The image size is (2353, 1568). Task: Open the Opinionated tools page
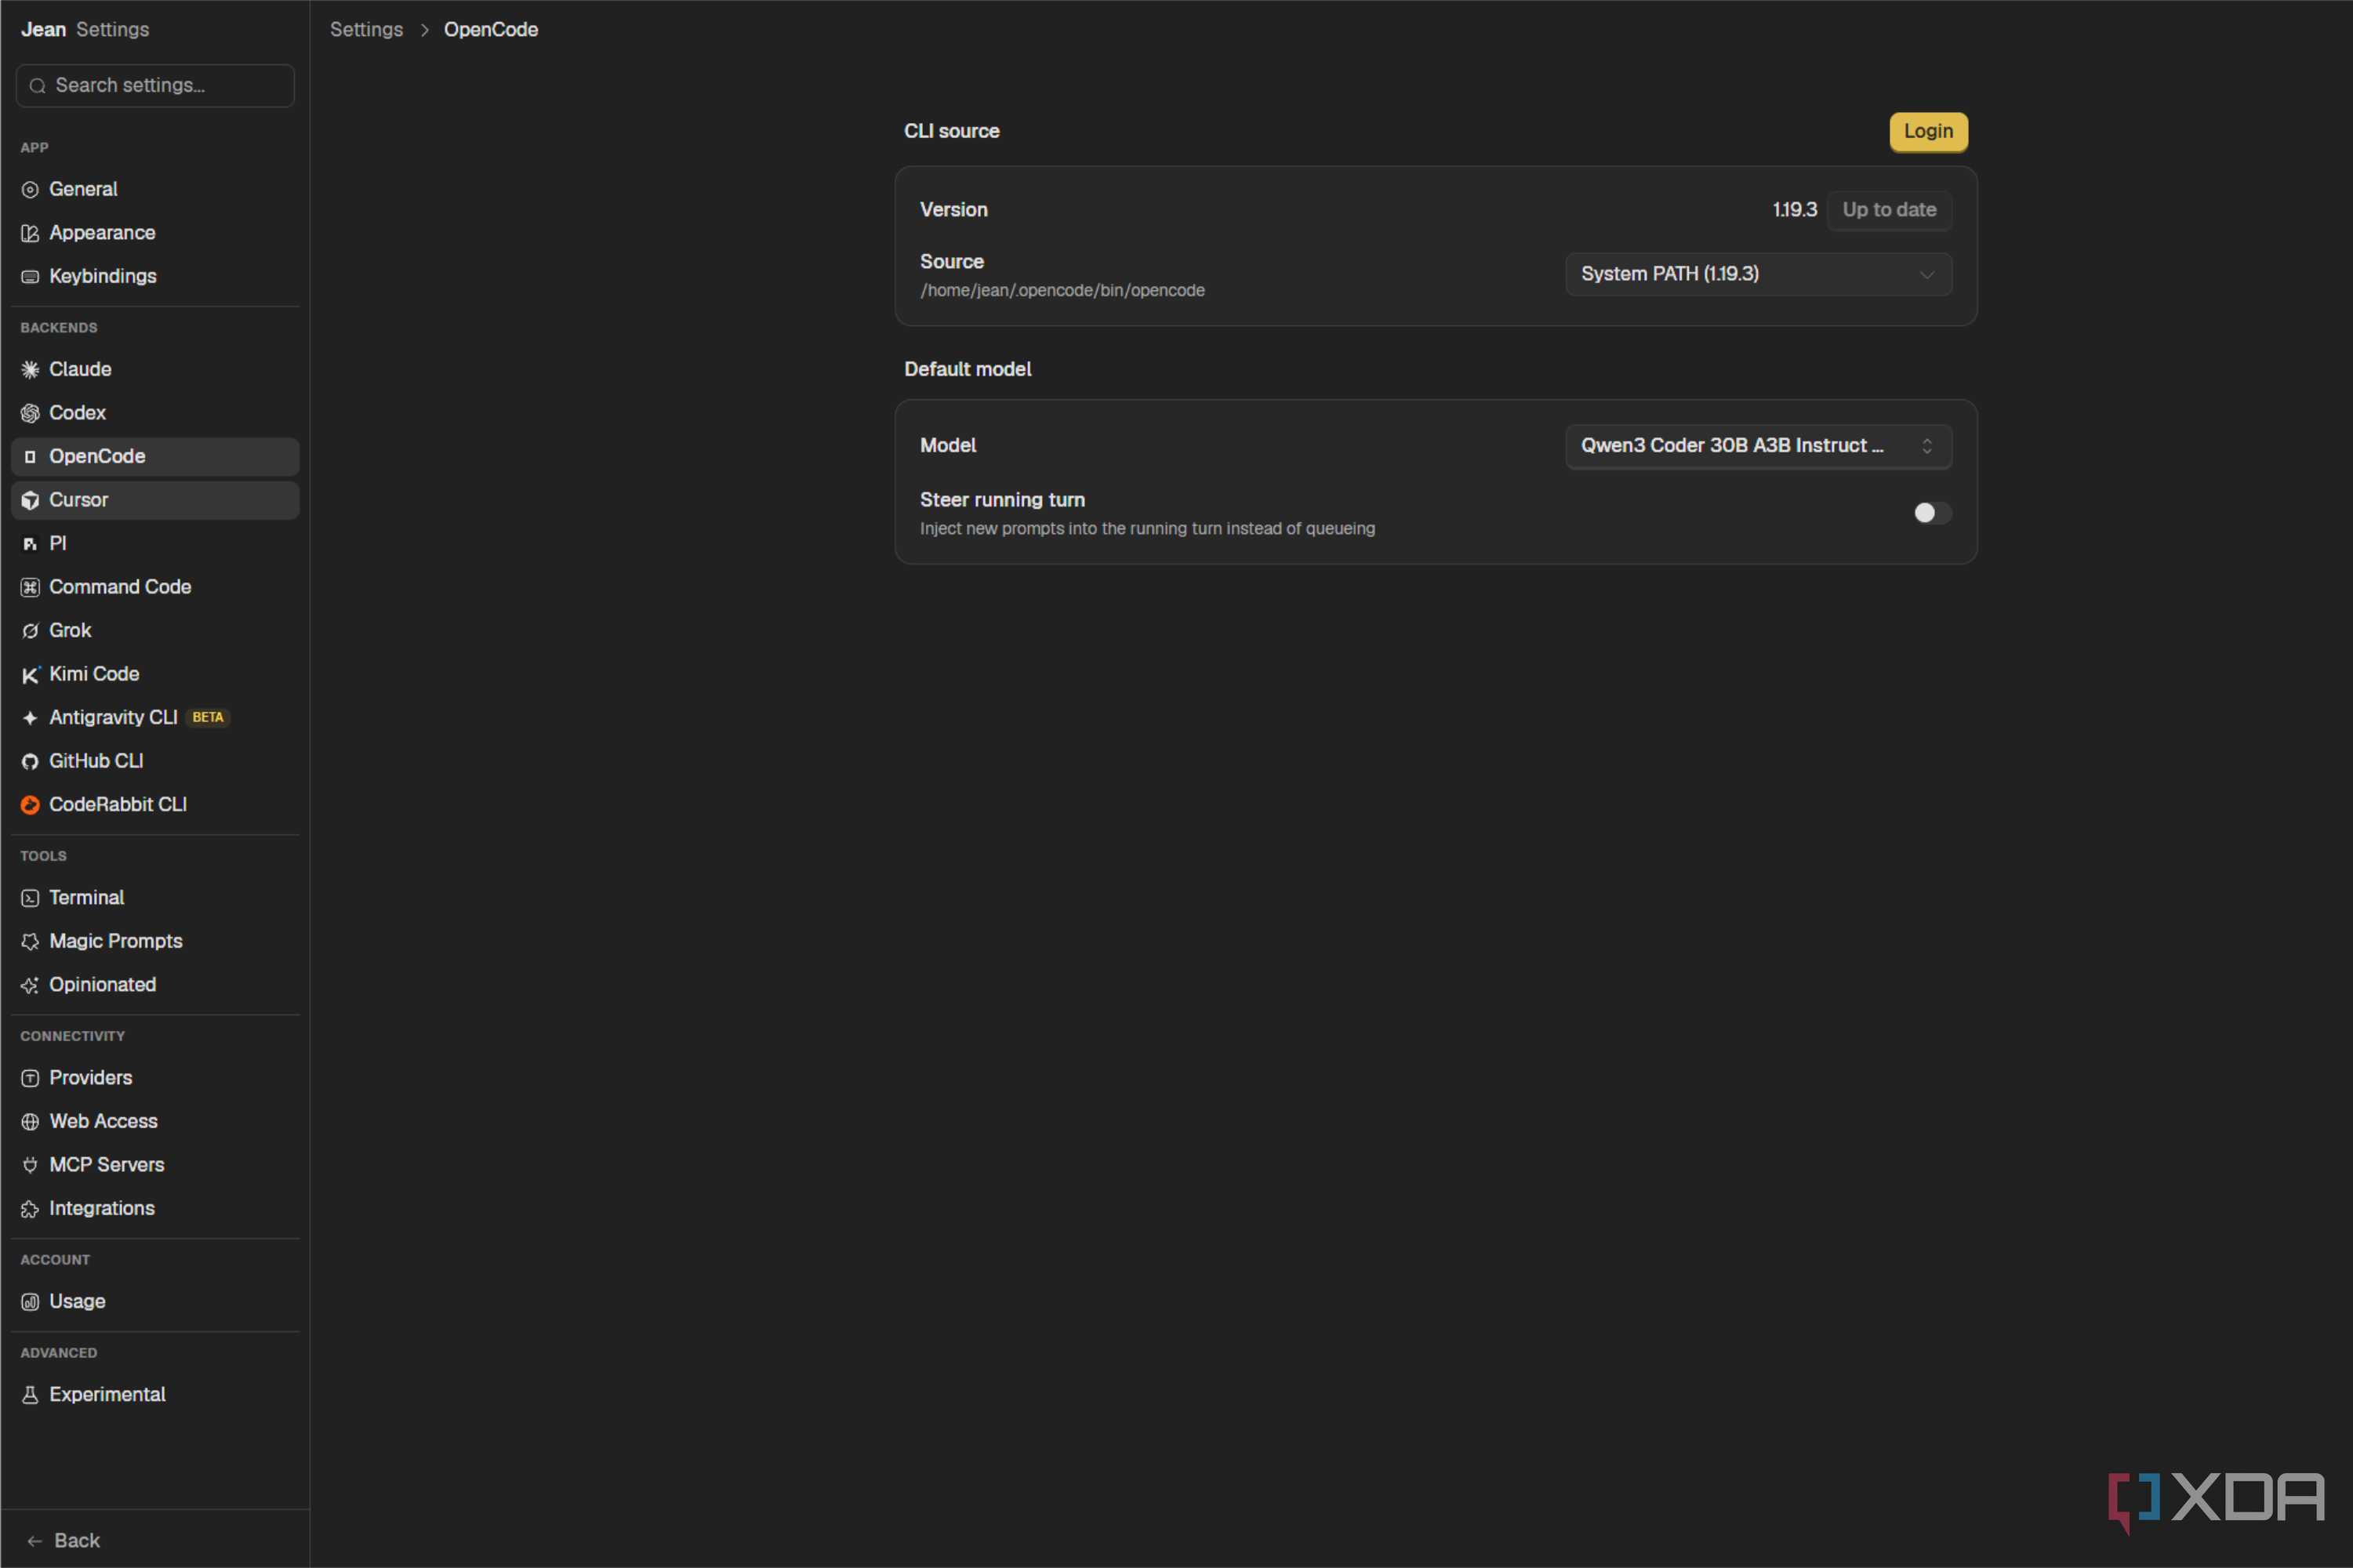point(155,985)
